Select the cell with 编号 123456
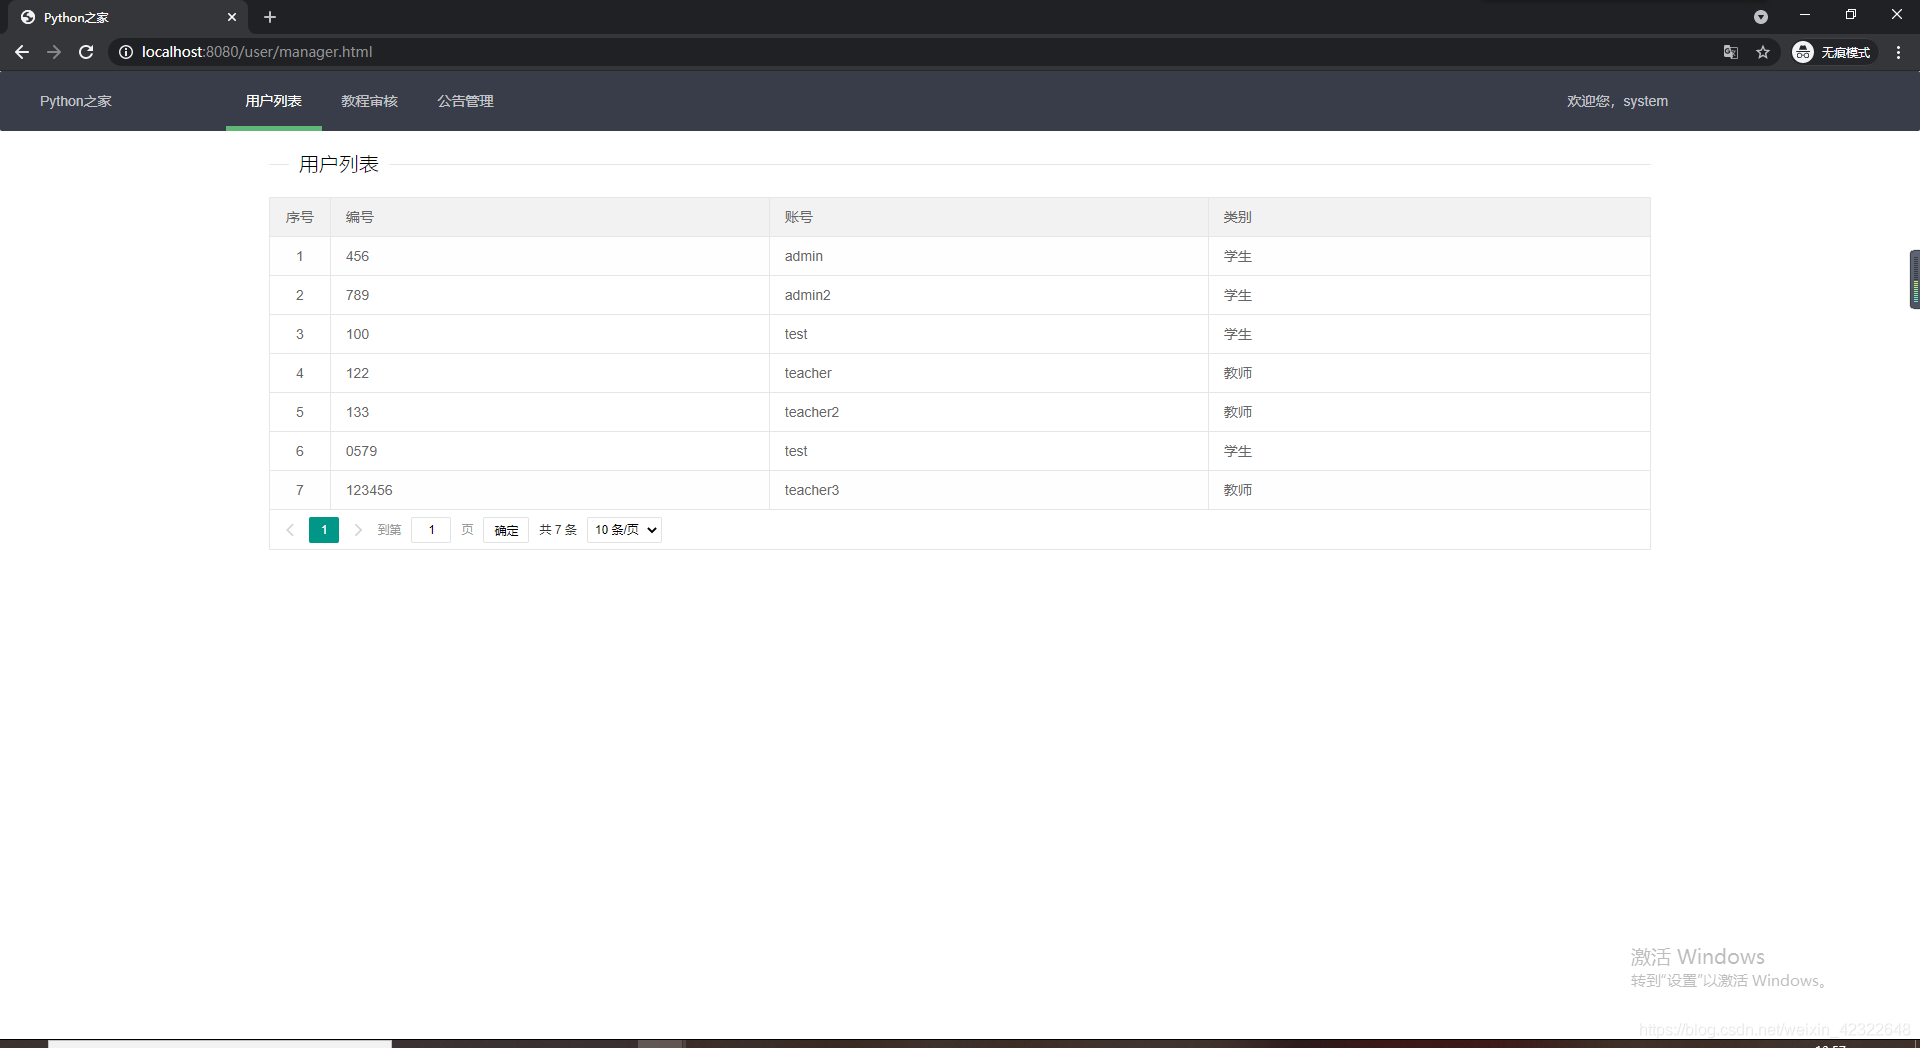This screenshot has width=1920, height=1048. 550,490
